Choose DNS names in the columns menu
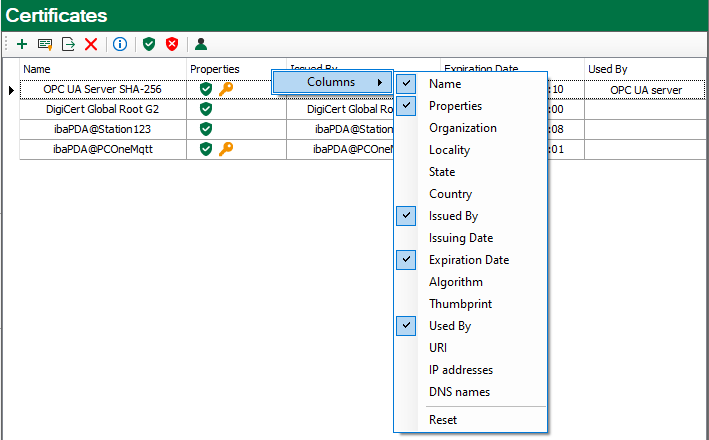709x440 pixels. click(x=459, y=392)
